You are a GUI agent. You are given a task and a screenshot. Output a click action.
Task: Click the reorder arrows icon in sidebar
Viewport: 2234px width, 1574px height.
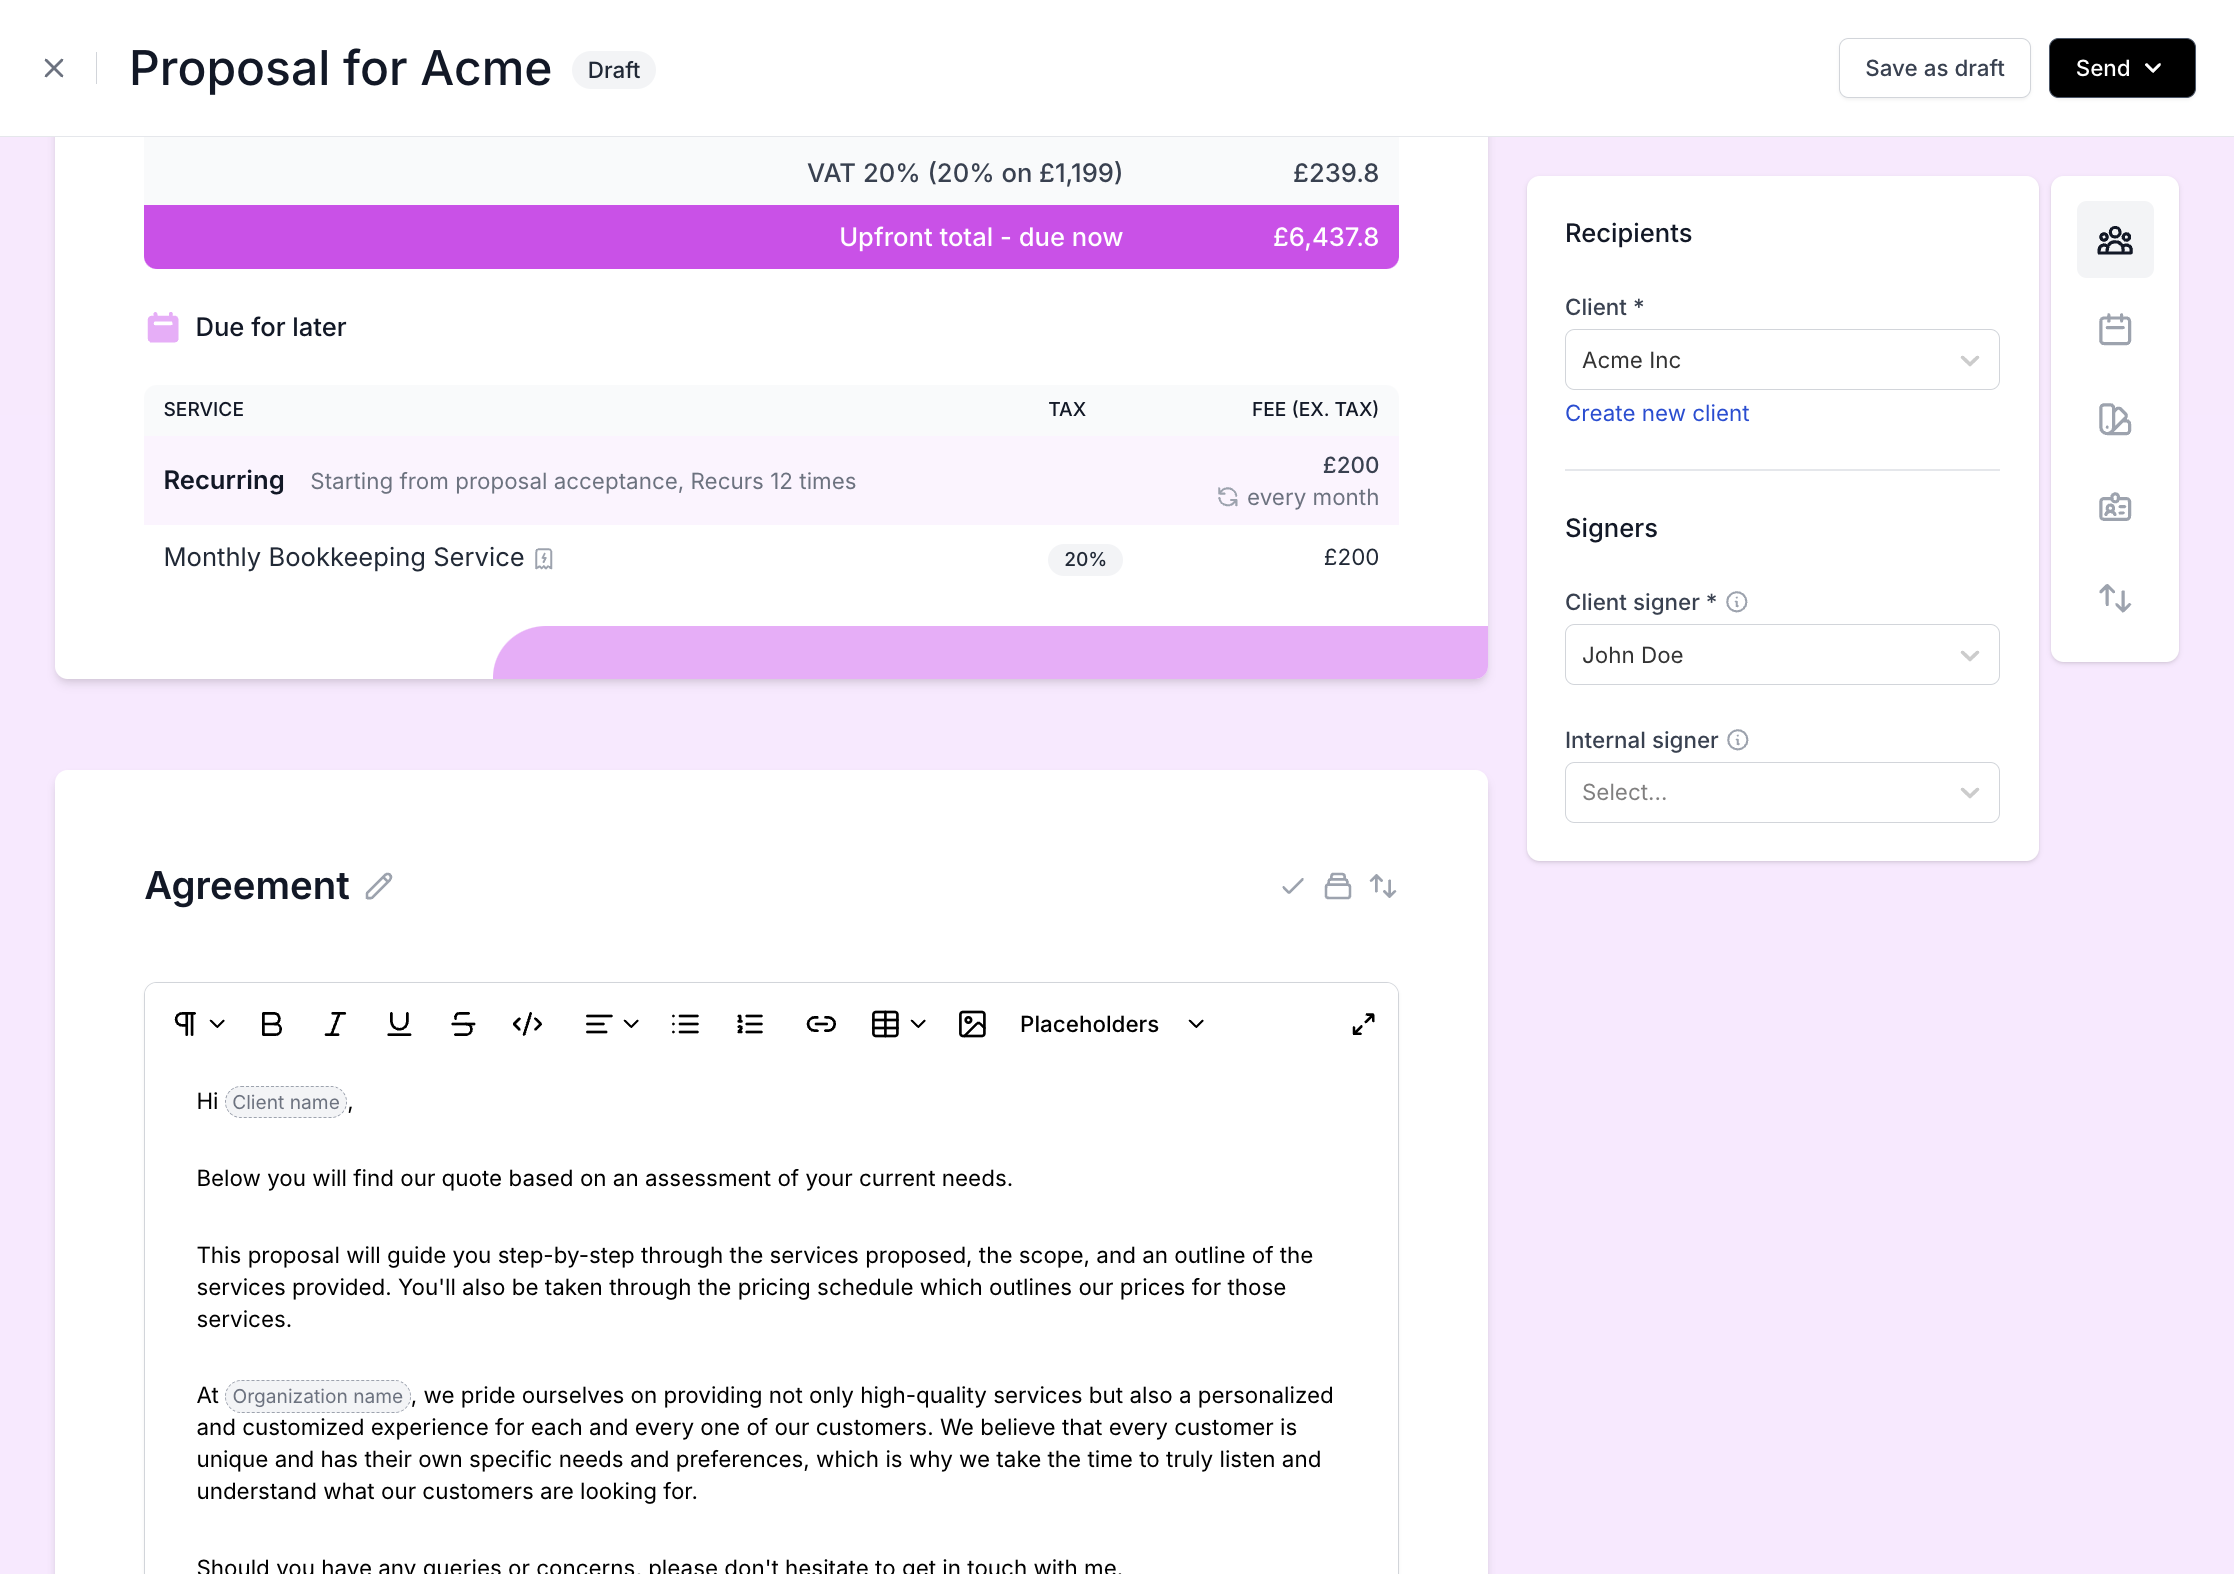pos(2114,598)
